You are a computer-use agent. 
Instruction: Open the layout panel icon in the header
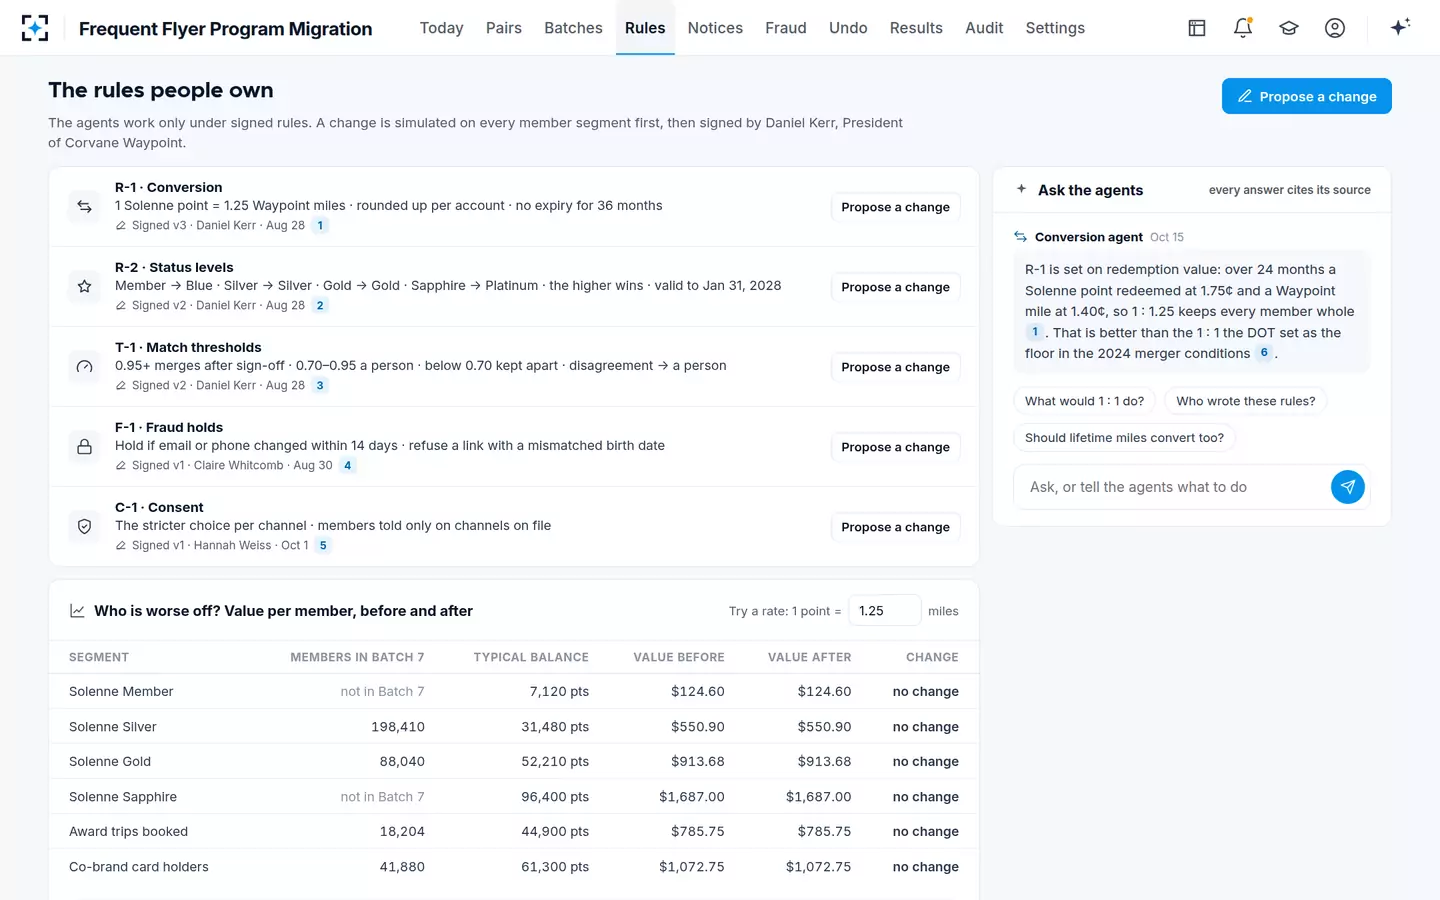pos(1197,28)
